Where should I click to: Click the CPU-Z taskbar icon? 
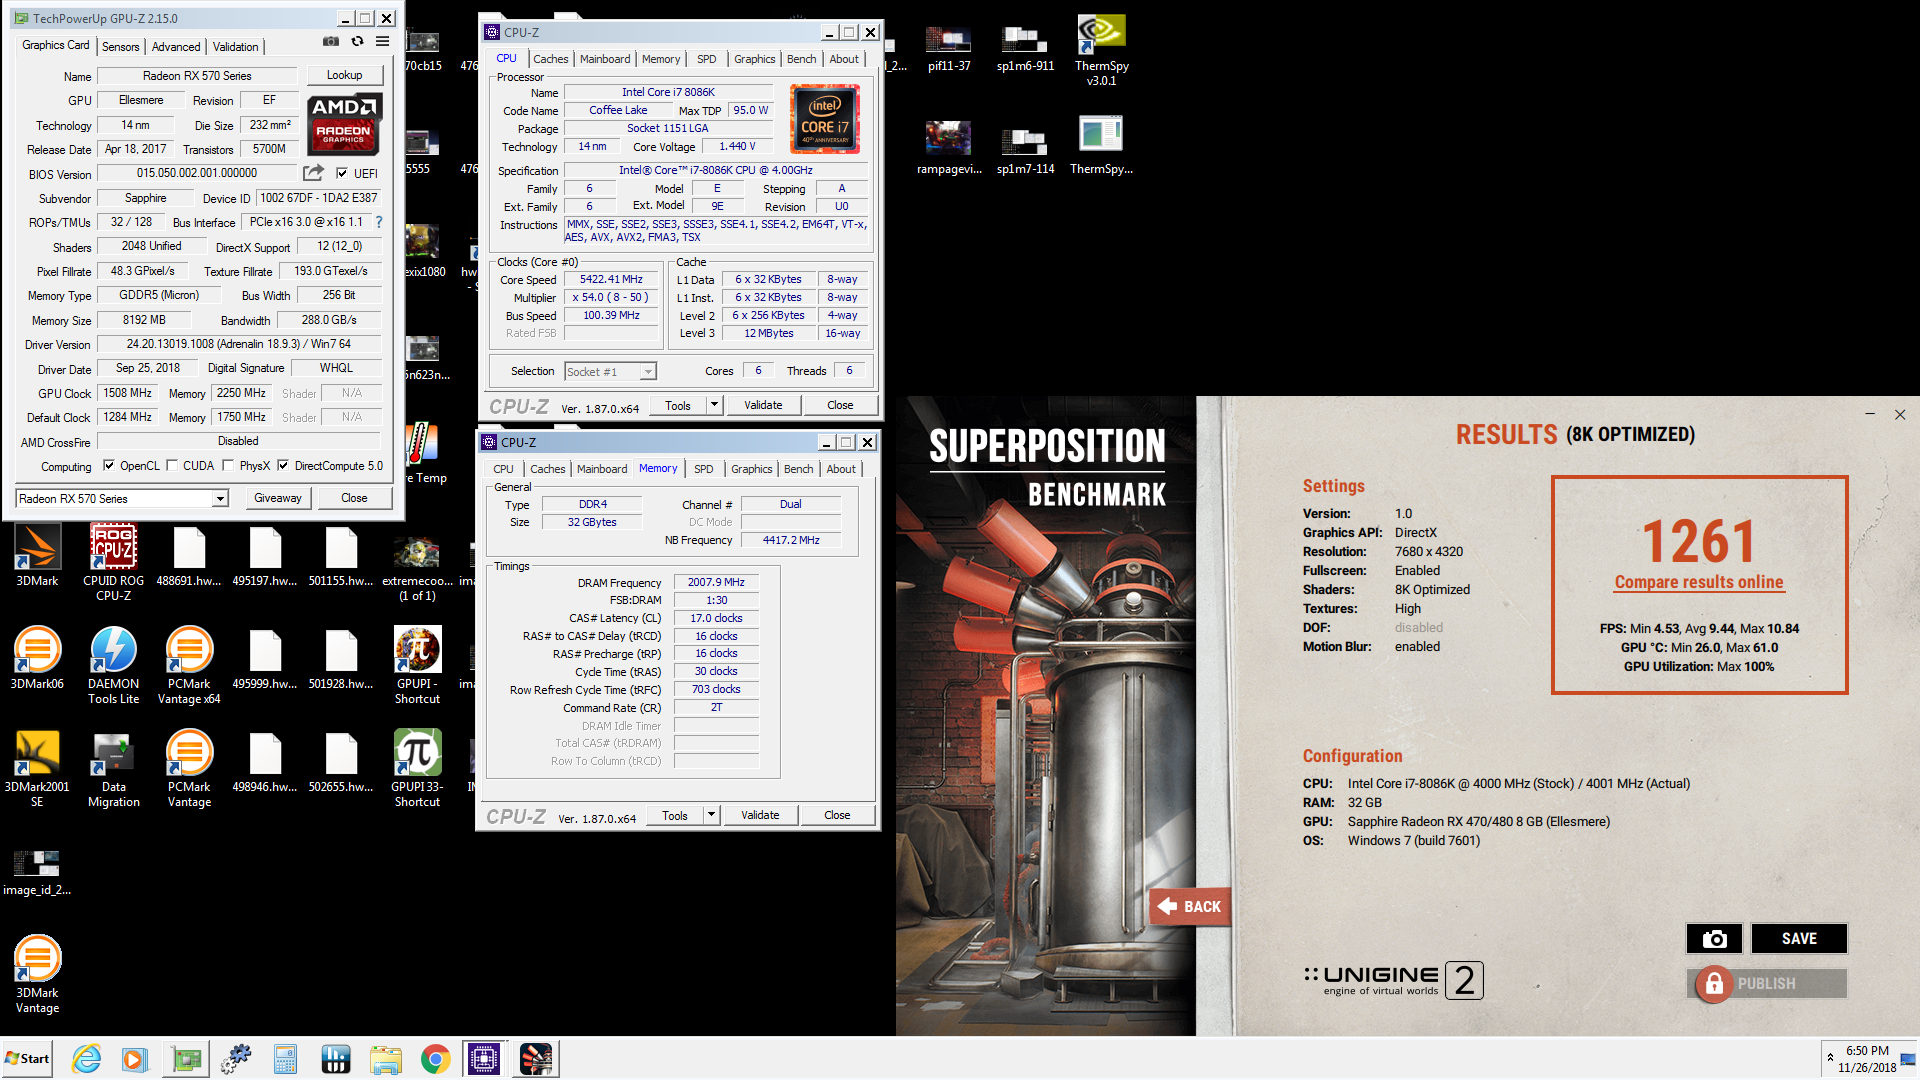coord(483,1058)
